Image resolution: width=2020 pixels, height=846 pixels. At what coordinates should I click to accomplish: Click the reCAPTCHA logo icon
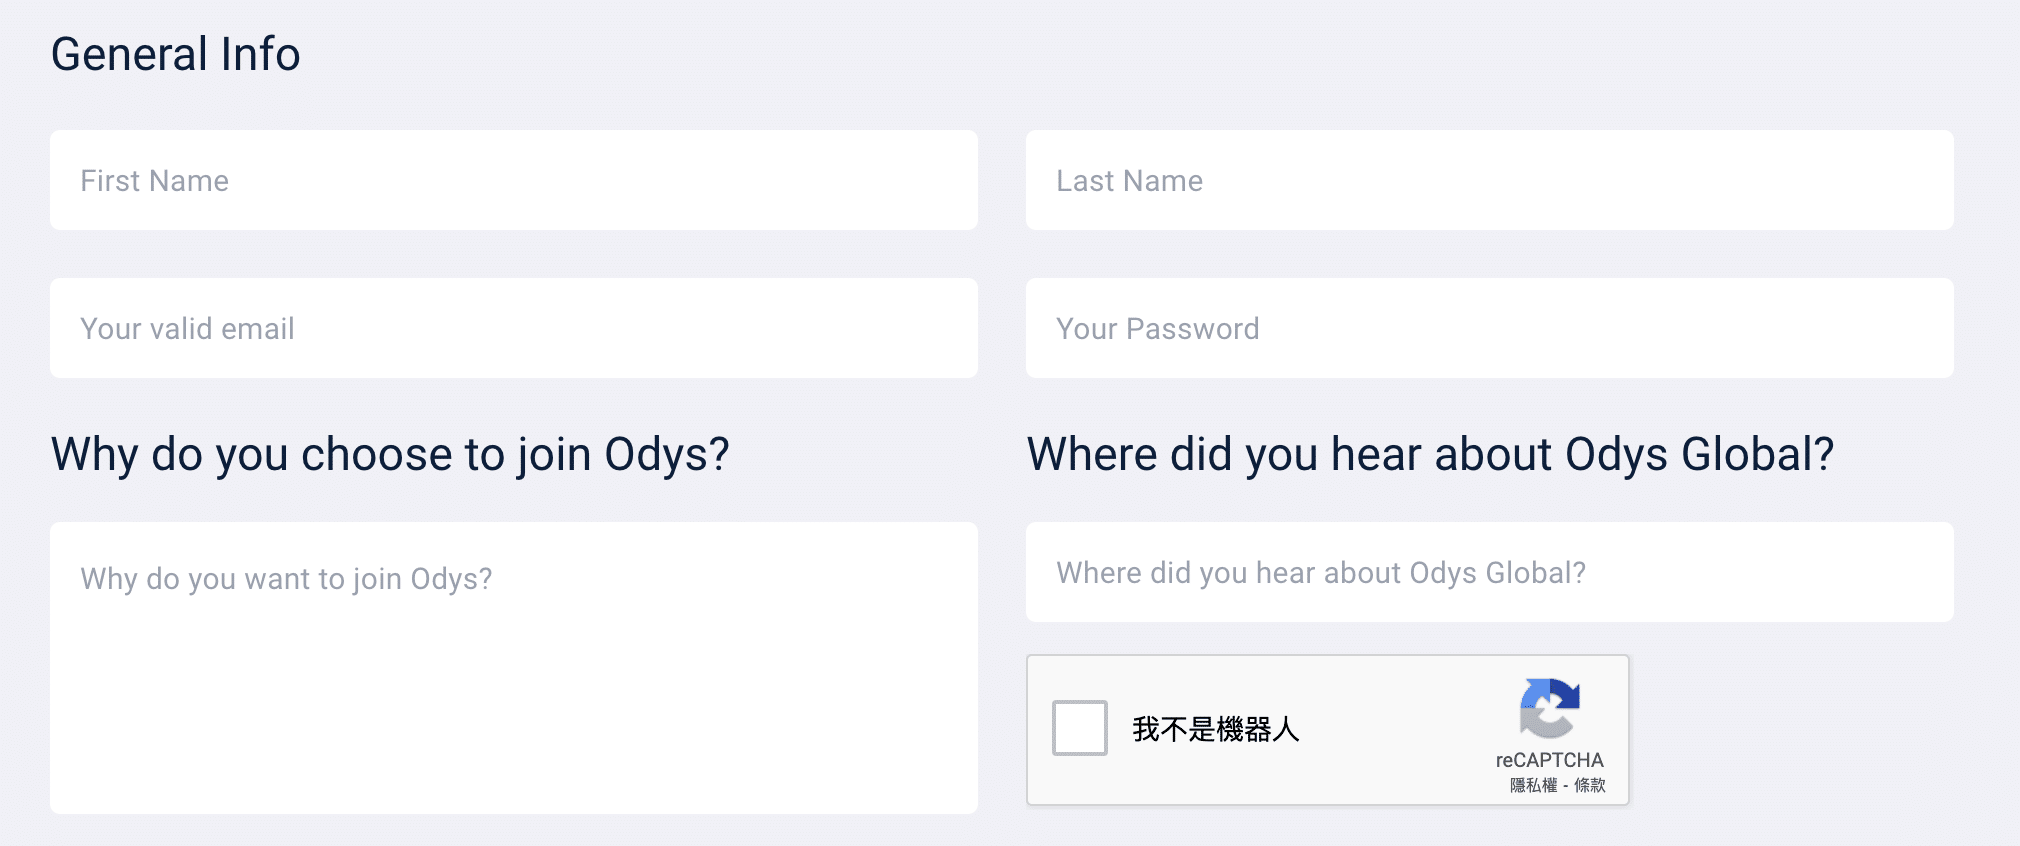[x=1550, y=708]
